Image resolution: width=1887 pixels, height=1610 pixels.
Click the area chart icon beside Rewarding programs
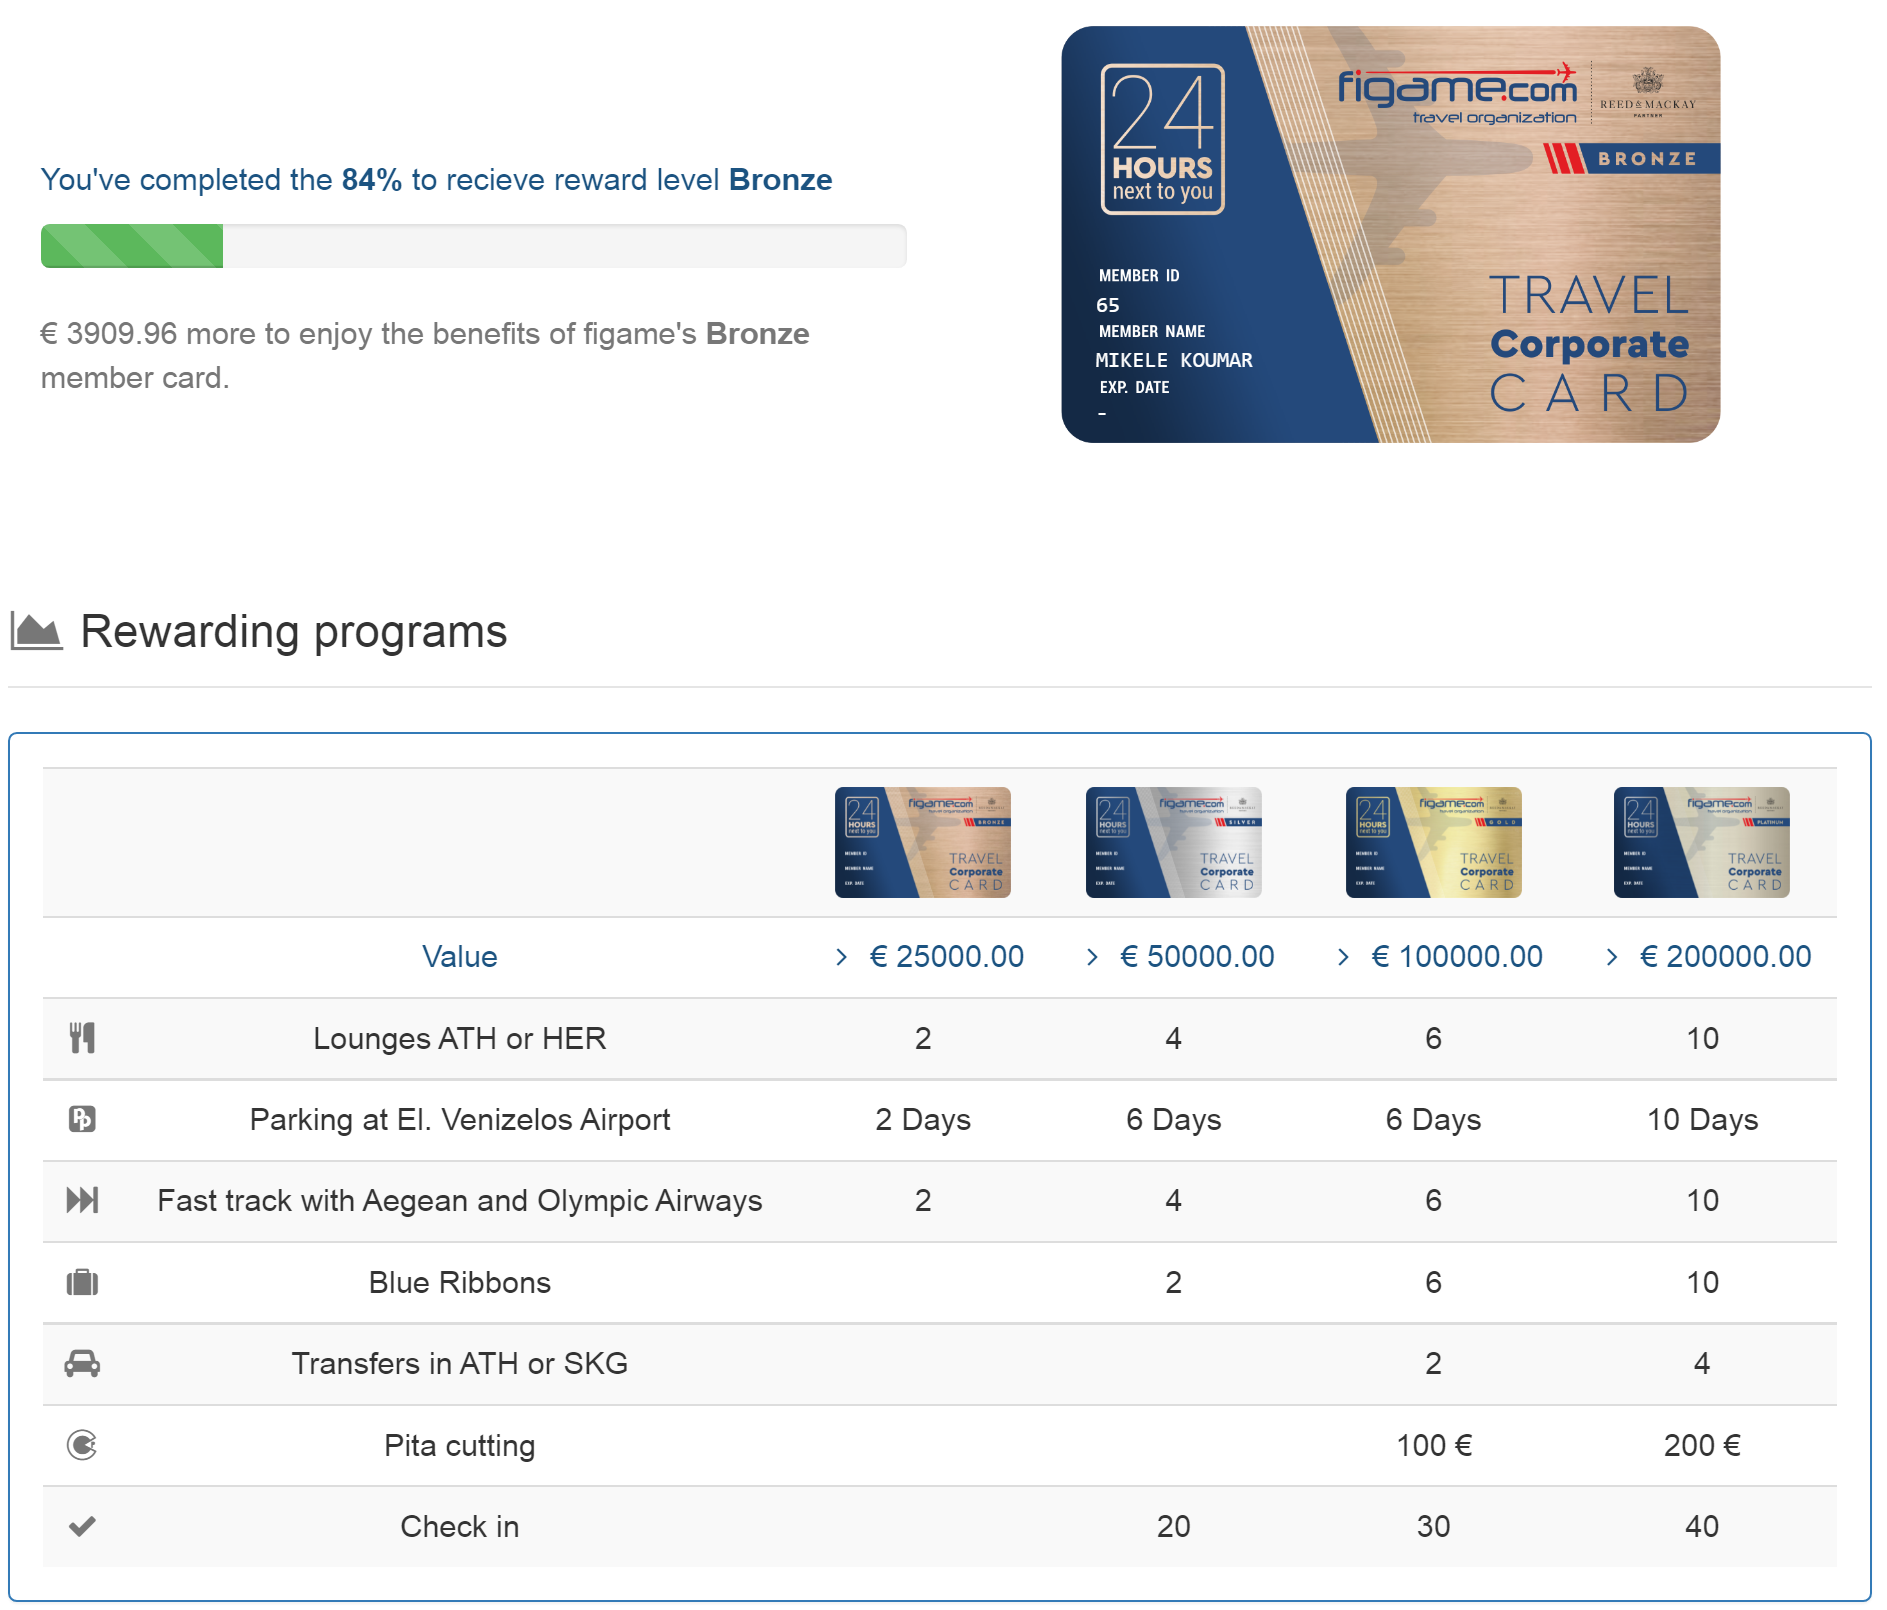tap(36, 631)
